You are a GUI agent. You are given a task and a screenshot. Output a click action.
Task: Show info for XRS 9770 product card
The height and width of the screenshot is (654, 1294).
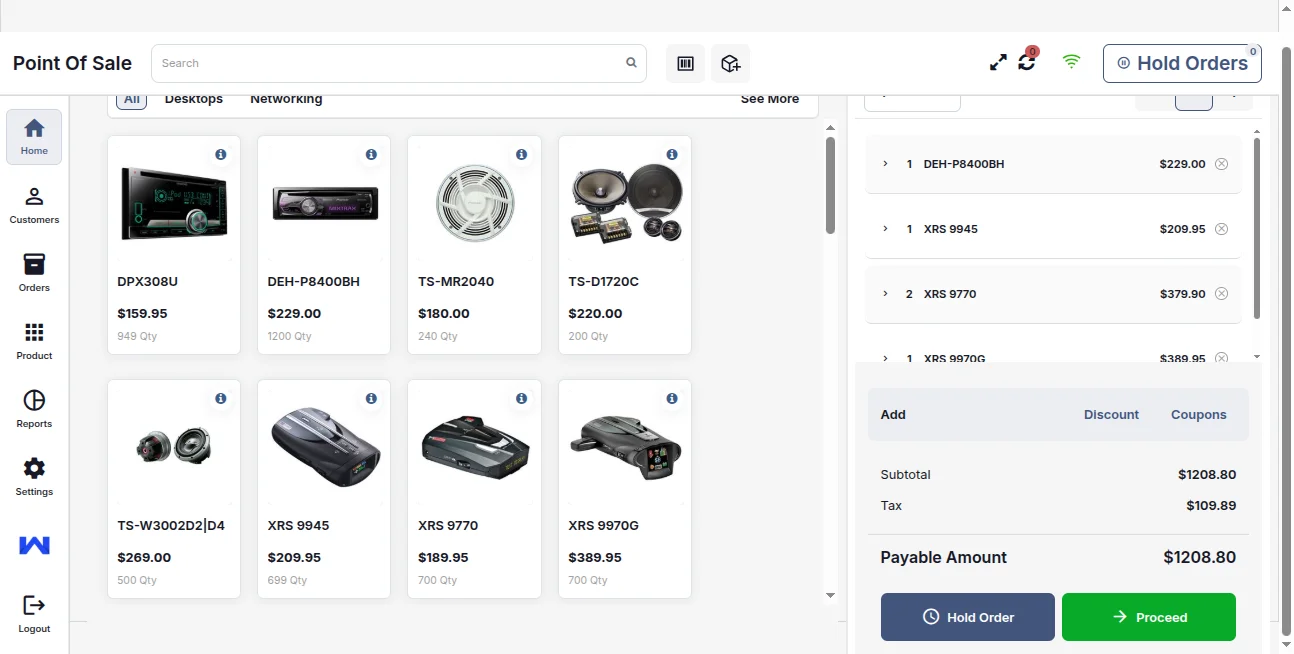click(x=521, y=398)
